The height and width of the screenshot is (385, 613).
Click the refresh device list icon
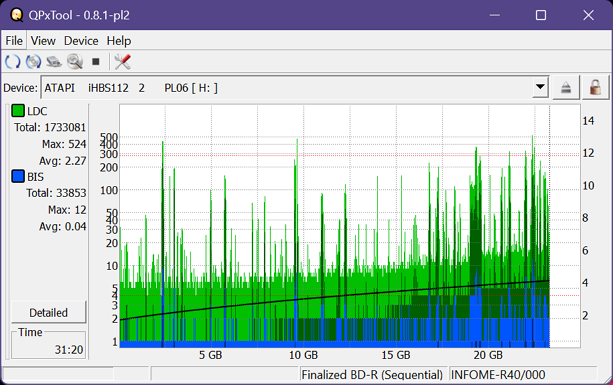point(13,62)
